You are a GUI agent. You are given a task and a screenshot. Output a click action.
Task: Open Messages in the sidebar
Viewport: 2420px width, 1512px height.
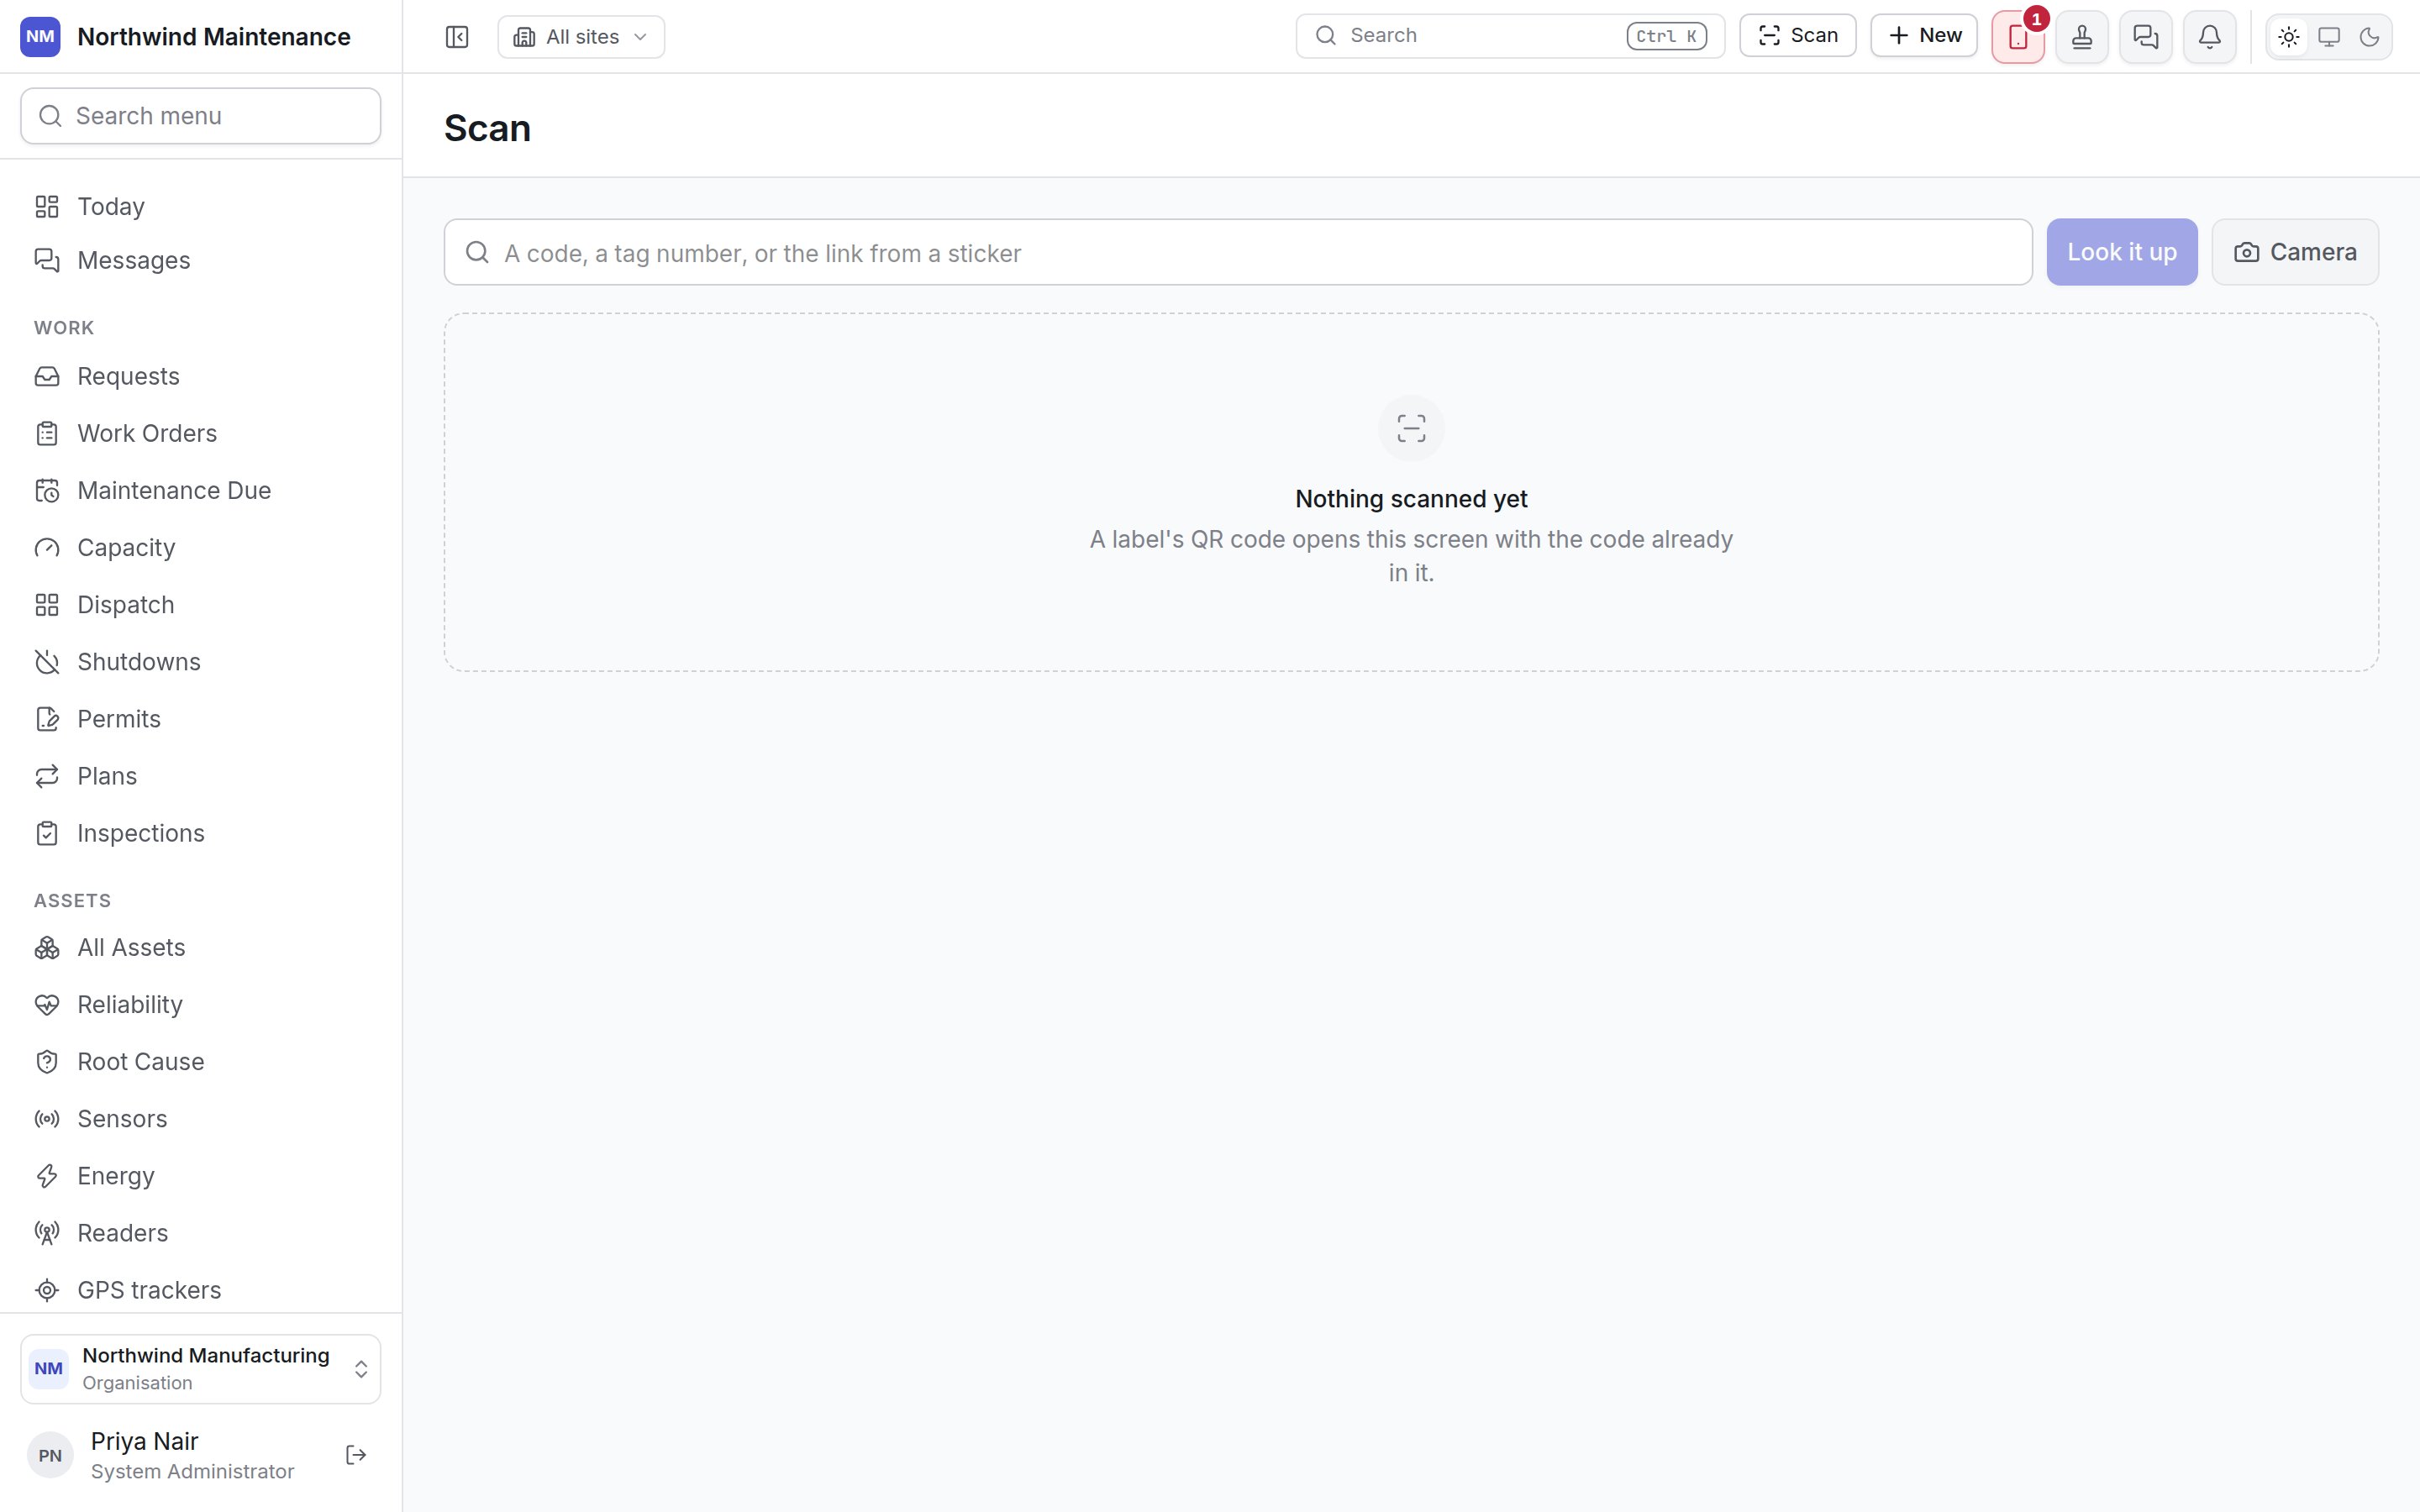pos(201,260)
